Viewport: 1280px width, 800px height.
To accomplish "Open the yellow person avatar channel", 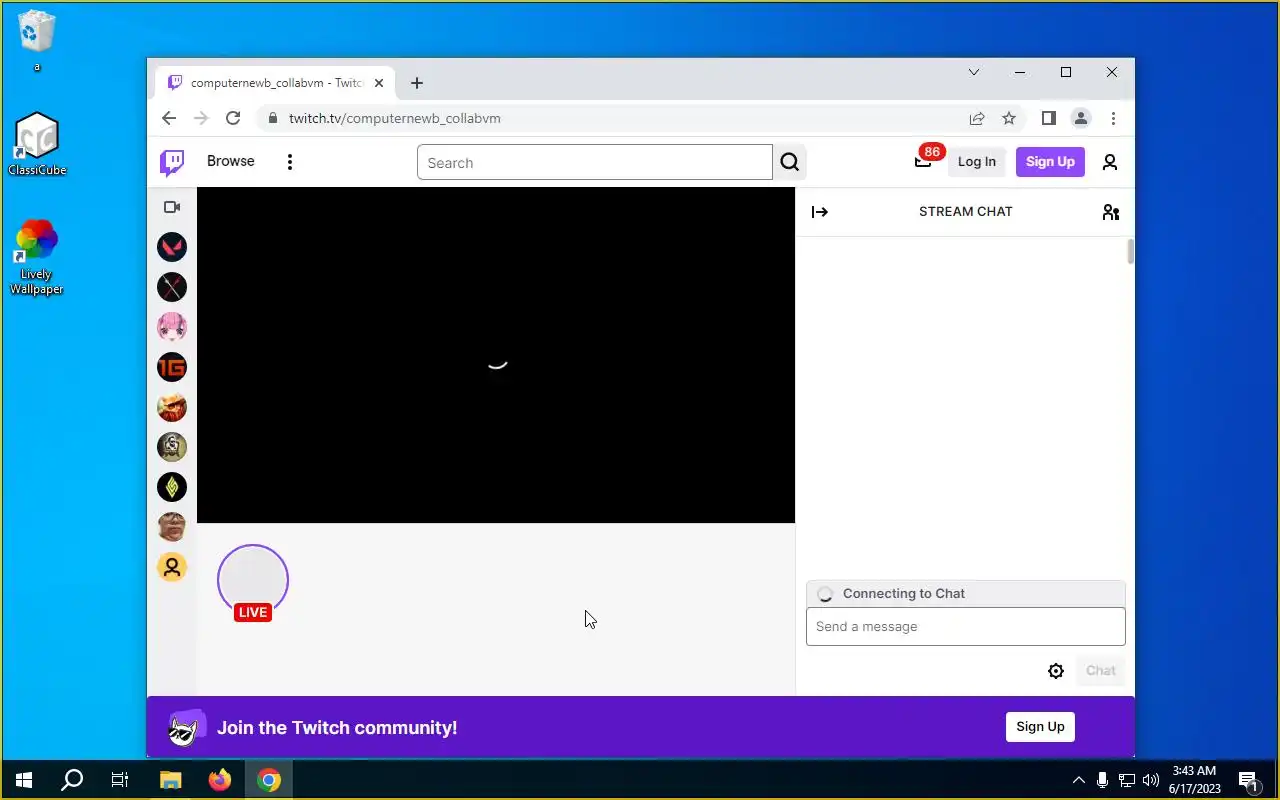I will click(172, 567).
